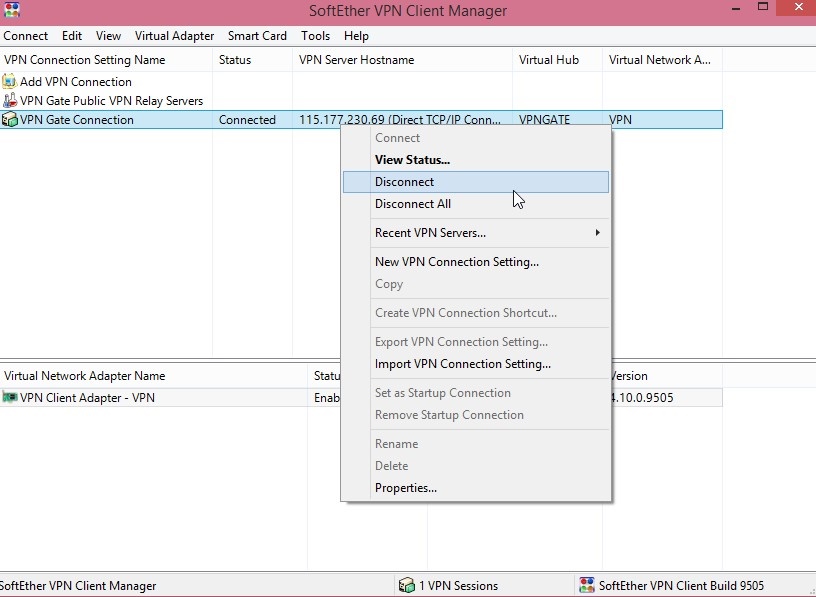Click SoftEther VPN Client Manager status text
This screenshot has height=597, width=816.
[78, 586]
